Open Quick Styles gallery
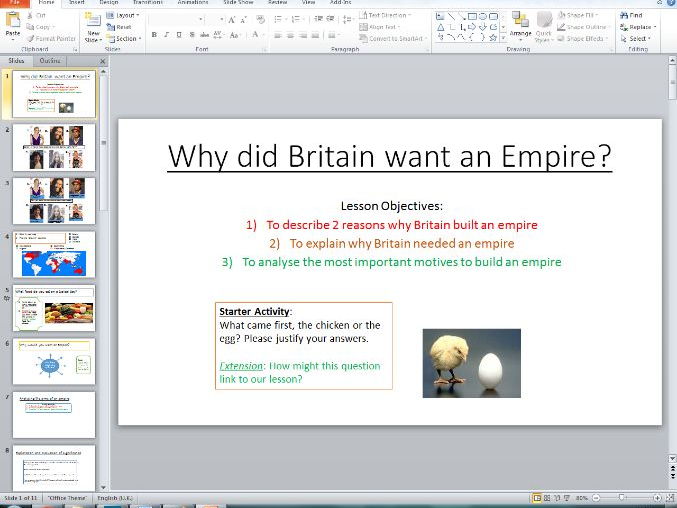The width and height of the screenshot is (677, 508). coord(544,27)
